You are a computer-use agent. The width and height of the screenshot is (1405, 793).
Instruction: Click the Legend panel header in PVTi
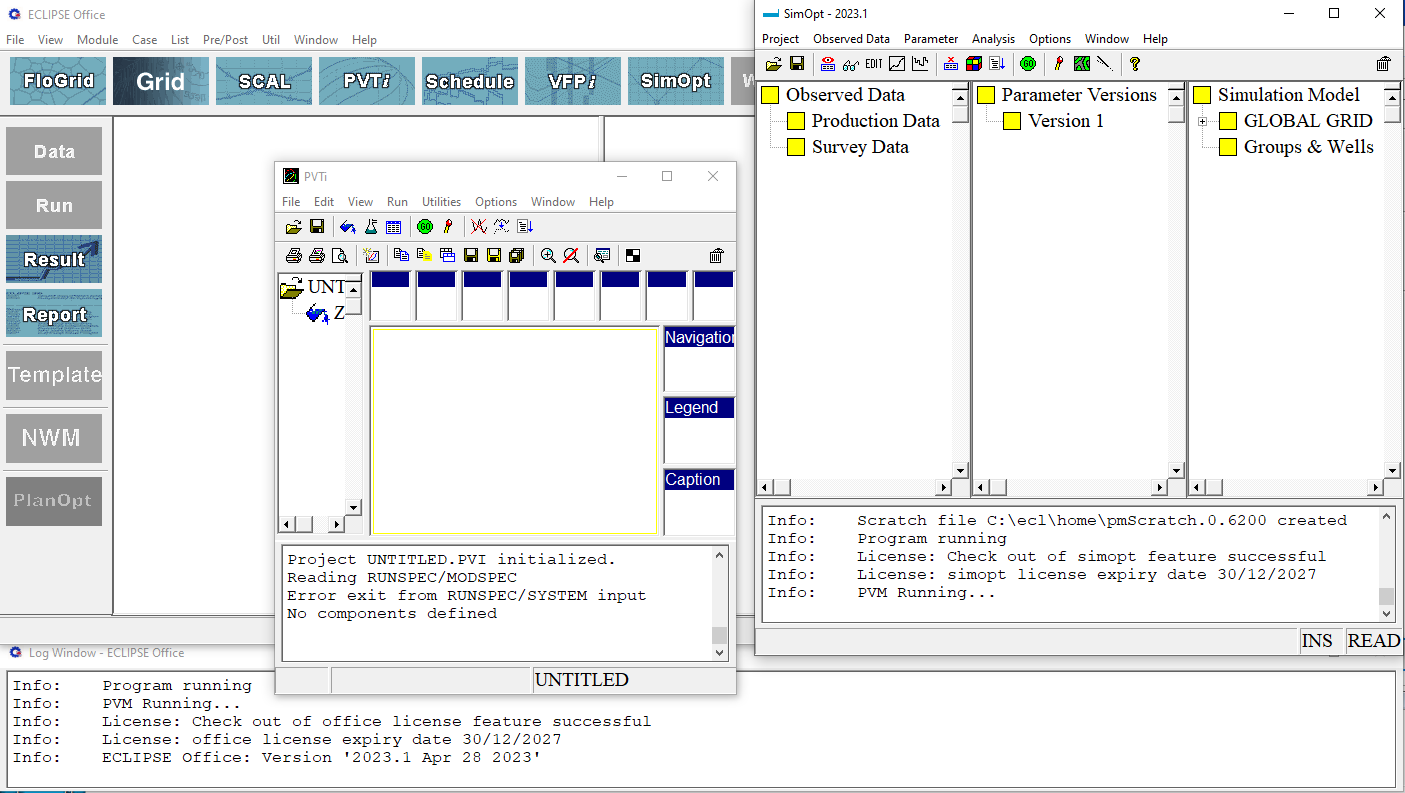(x=699, y=408)
